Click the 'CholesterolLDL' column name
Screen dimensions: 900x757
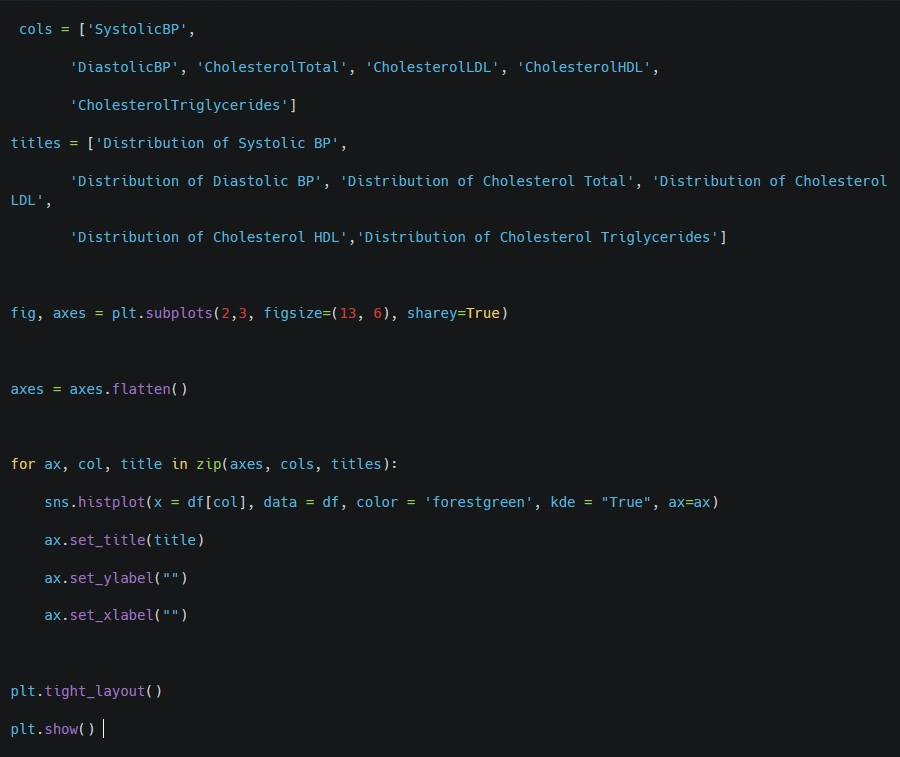tap(432, 67)
